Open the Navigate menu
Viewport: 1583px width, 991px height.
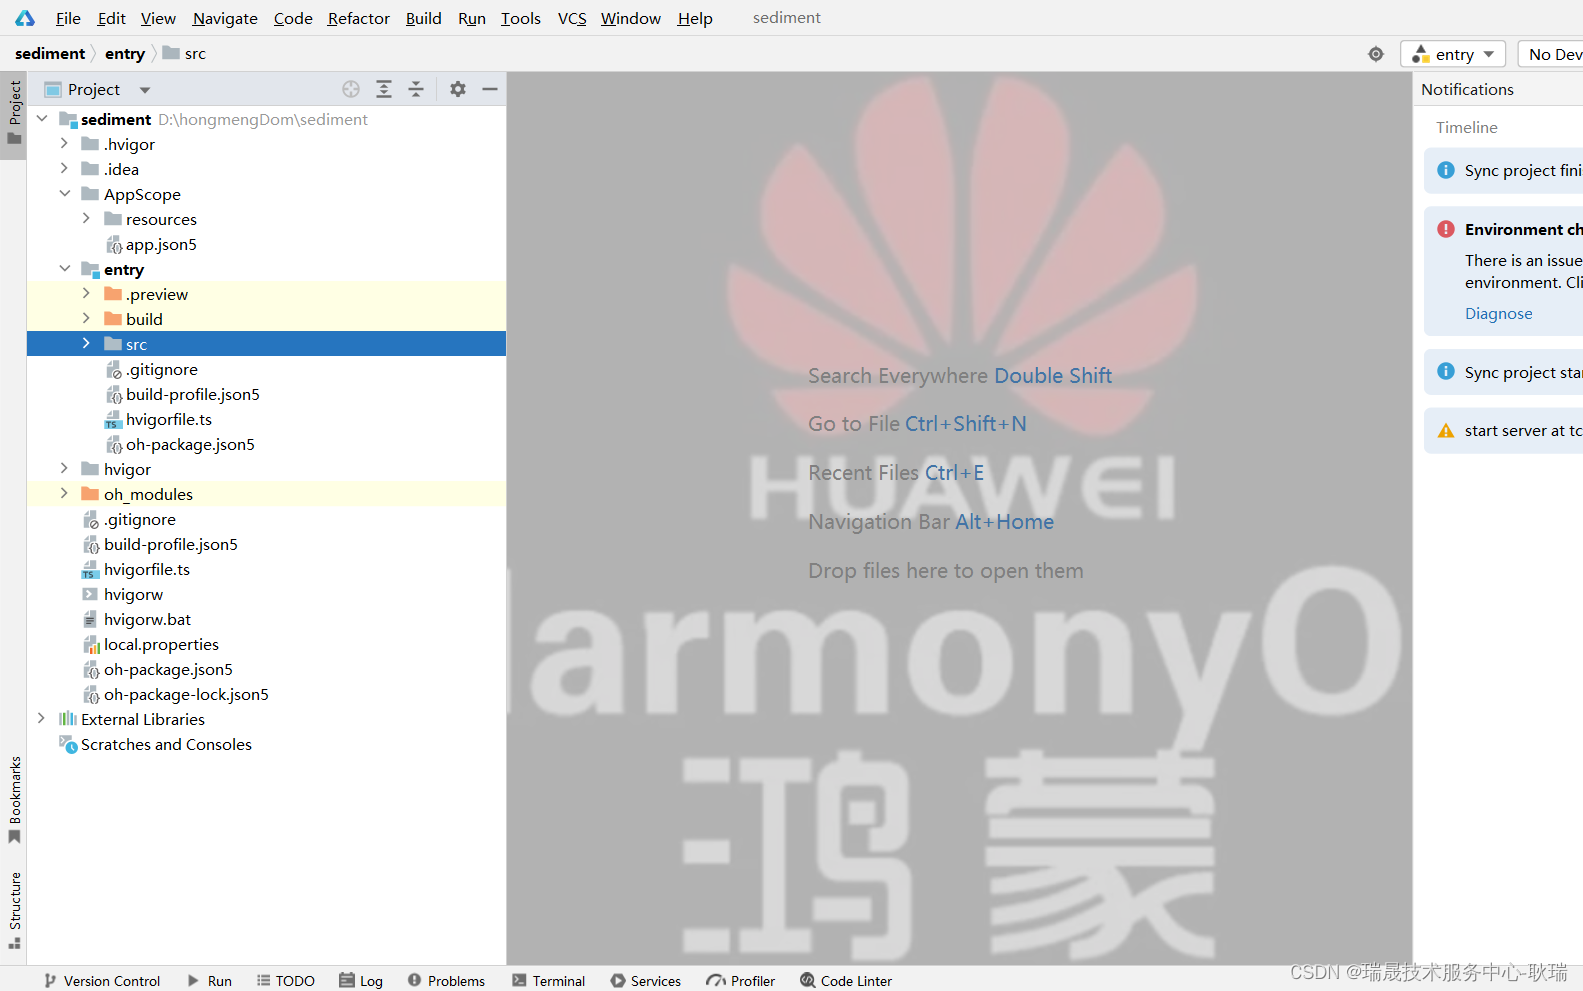tap(225, 18)
